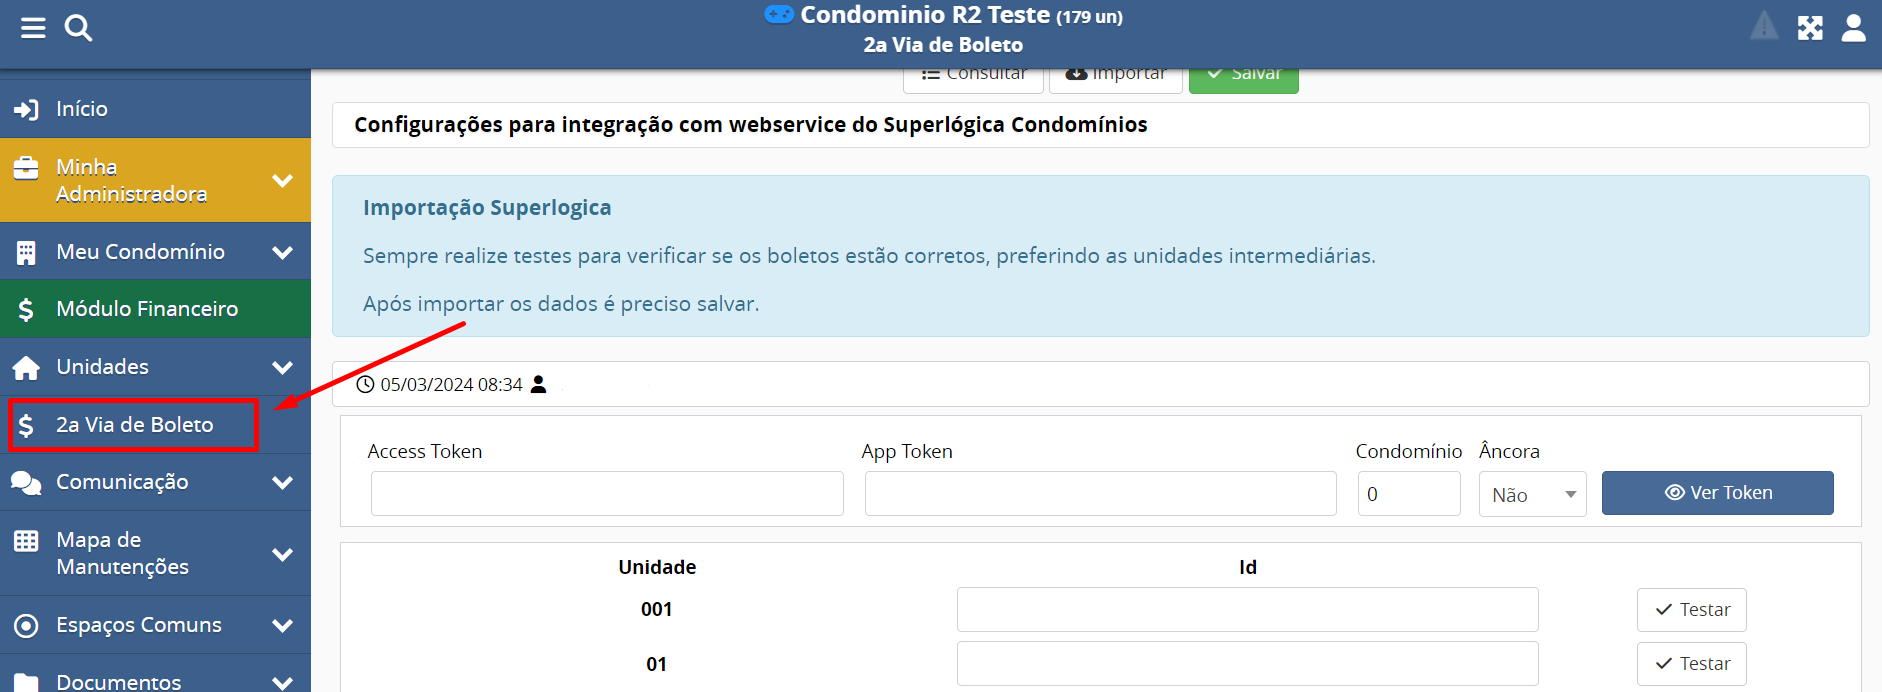Click Ver Token eye button
Image resolution: width=1882 pixels, height=692 pixels.
click(1717, 493)
